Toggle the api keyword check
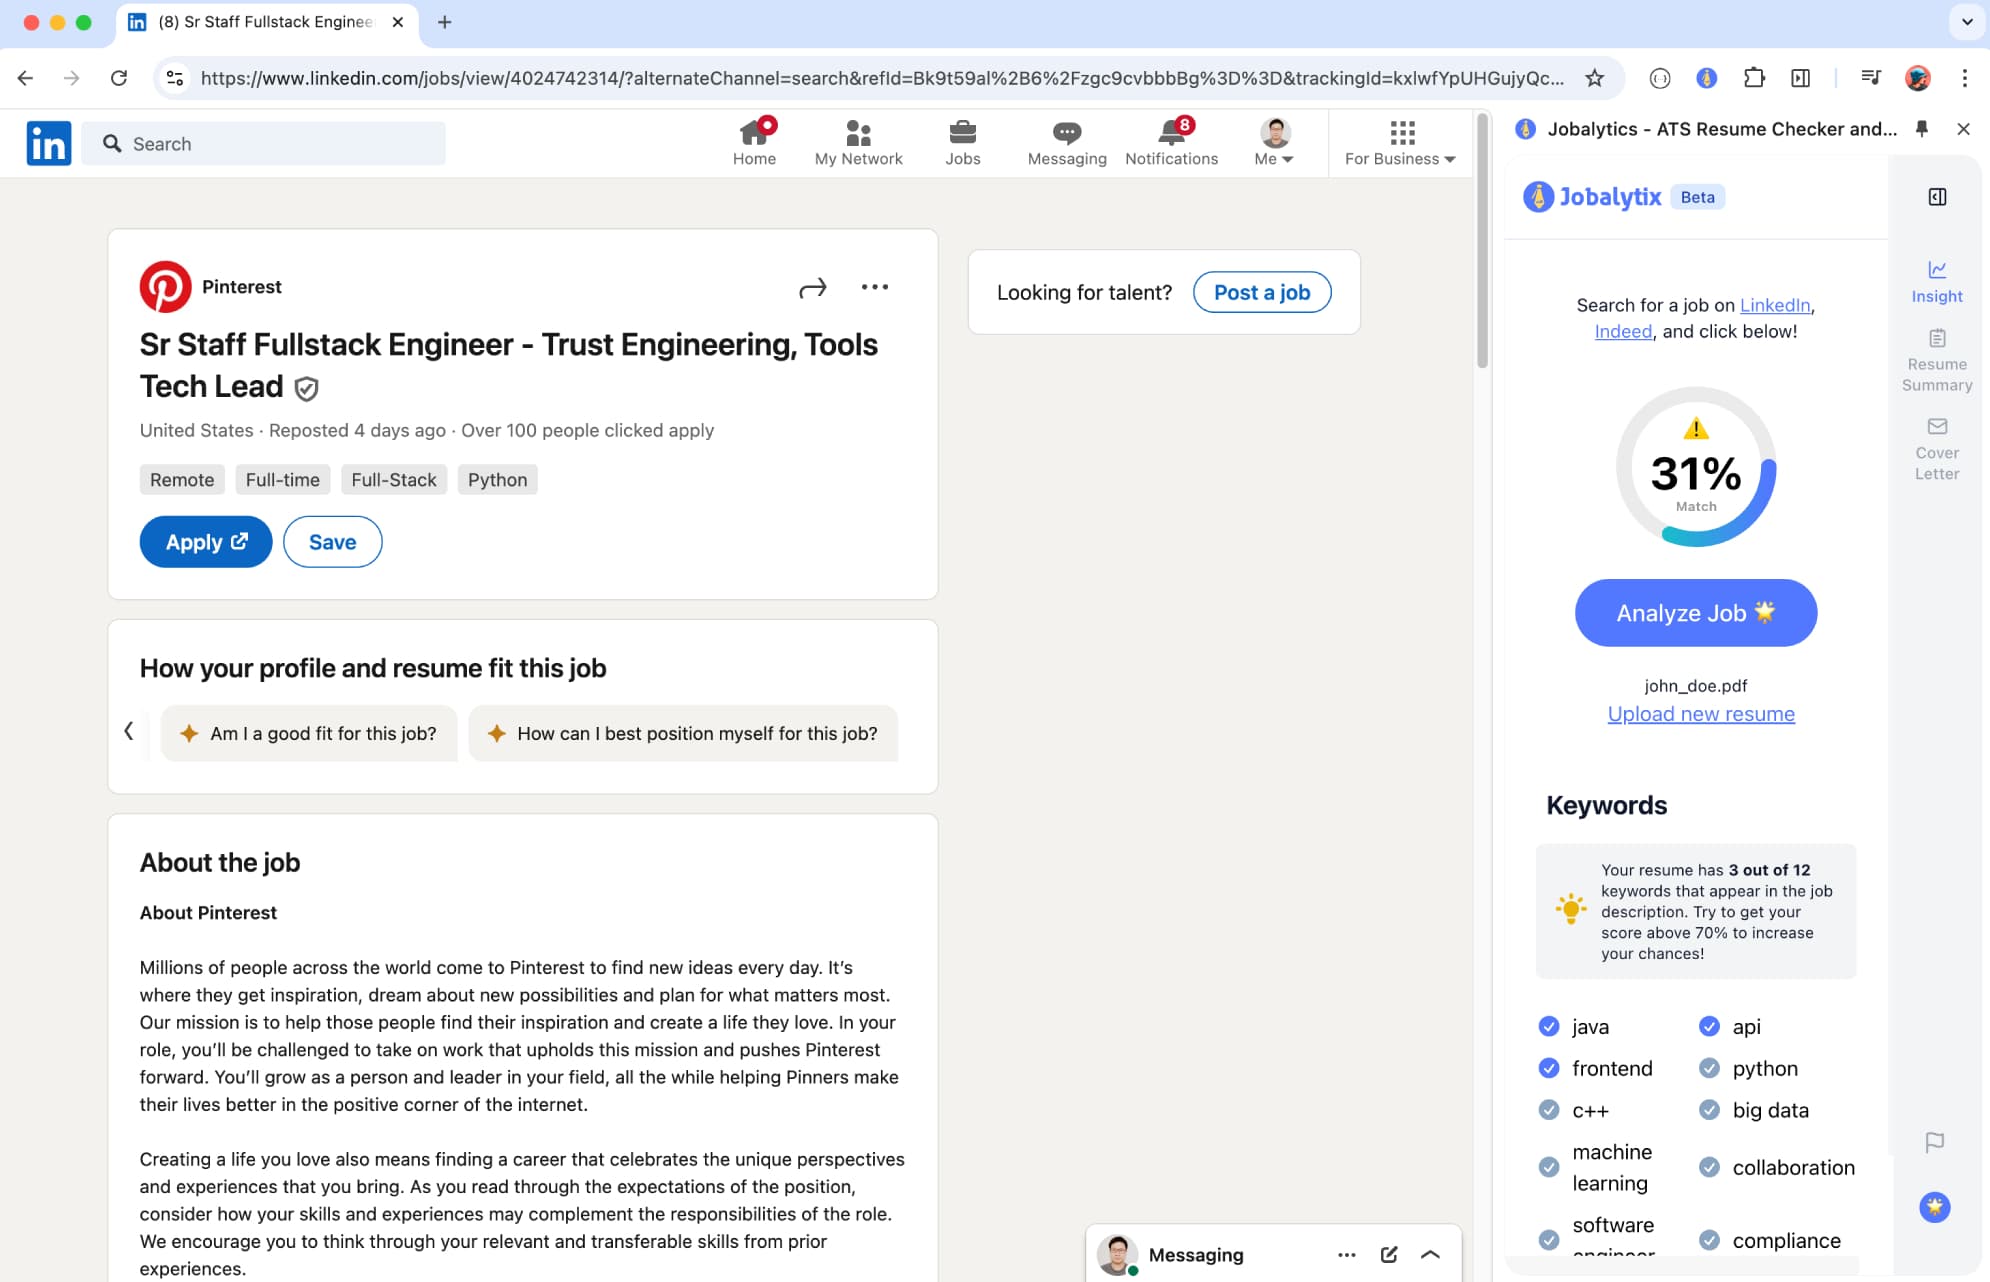This screenshot has height=1282, width=1990. [x=1710, y=1026]
